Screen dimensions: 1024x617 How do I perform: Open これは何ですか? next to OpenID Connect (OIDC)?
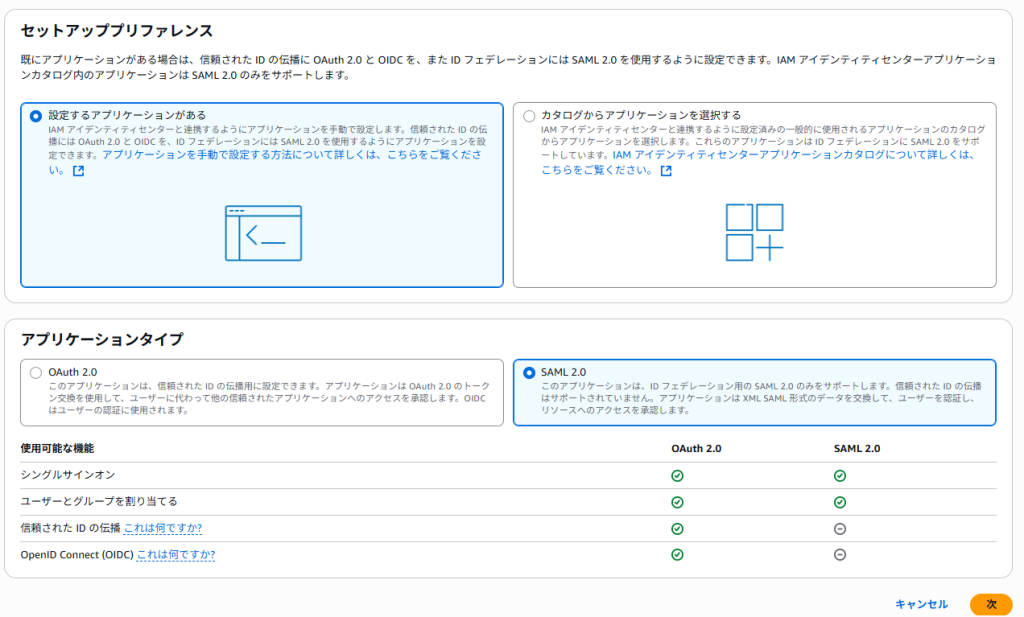click(175, 555)
